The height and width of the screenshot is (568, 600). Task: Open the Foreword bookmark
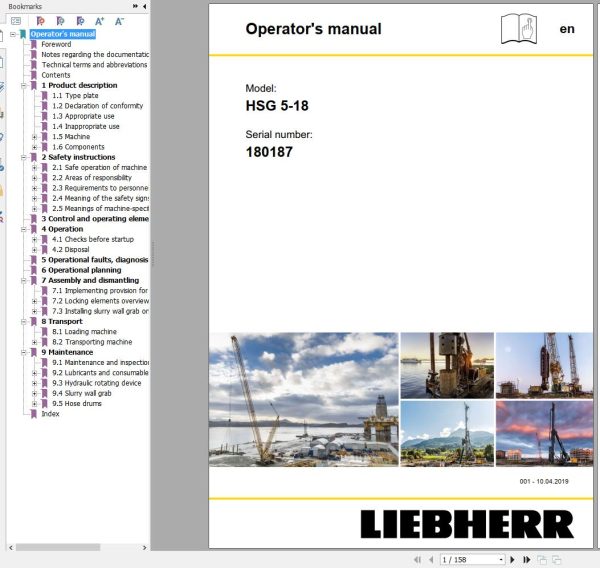tap(56, 44)
